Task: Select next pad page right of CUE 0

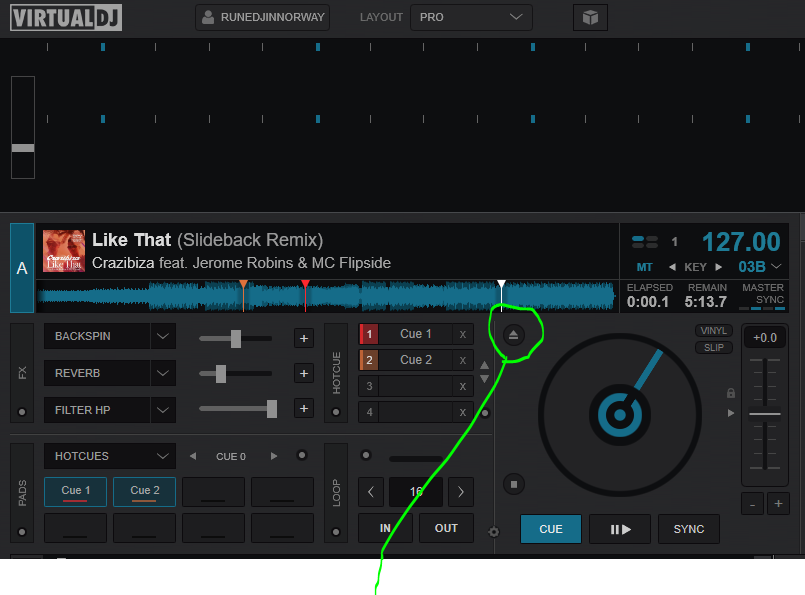Action: pos(274,456)
